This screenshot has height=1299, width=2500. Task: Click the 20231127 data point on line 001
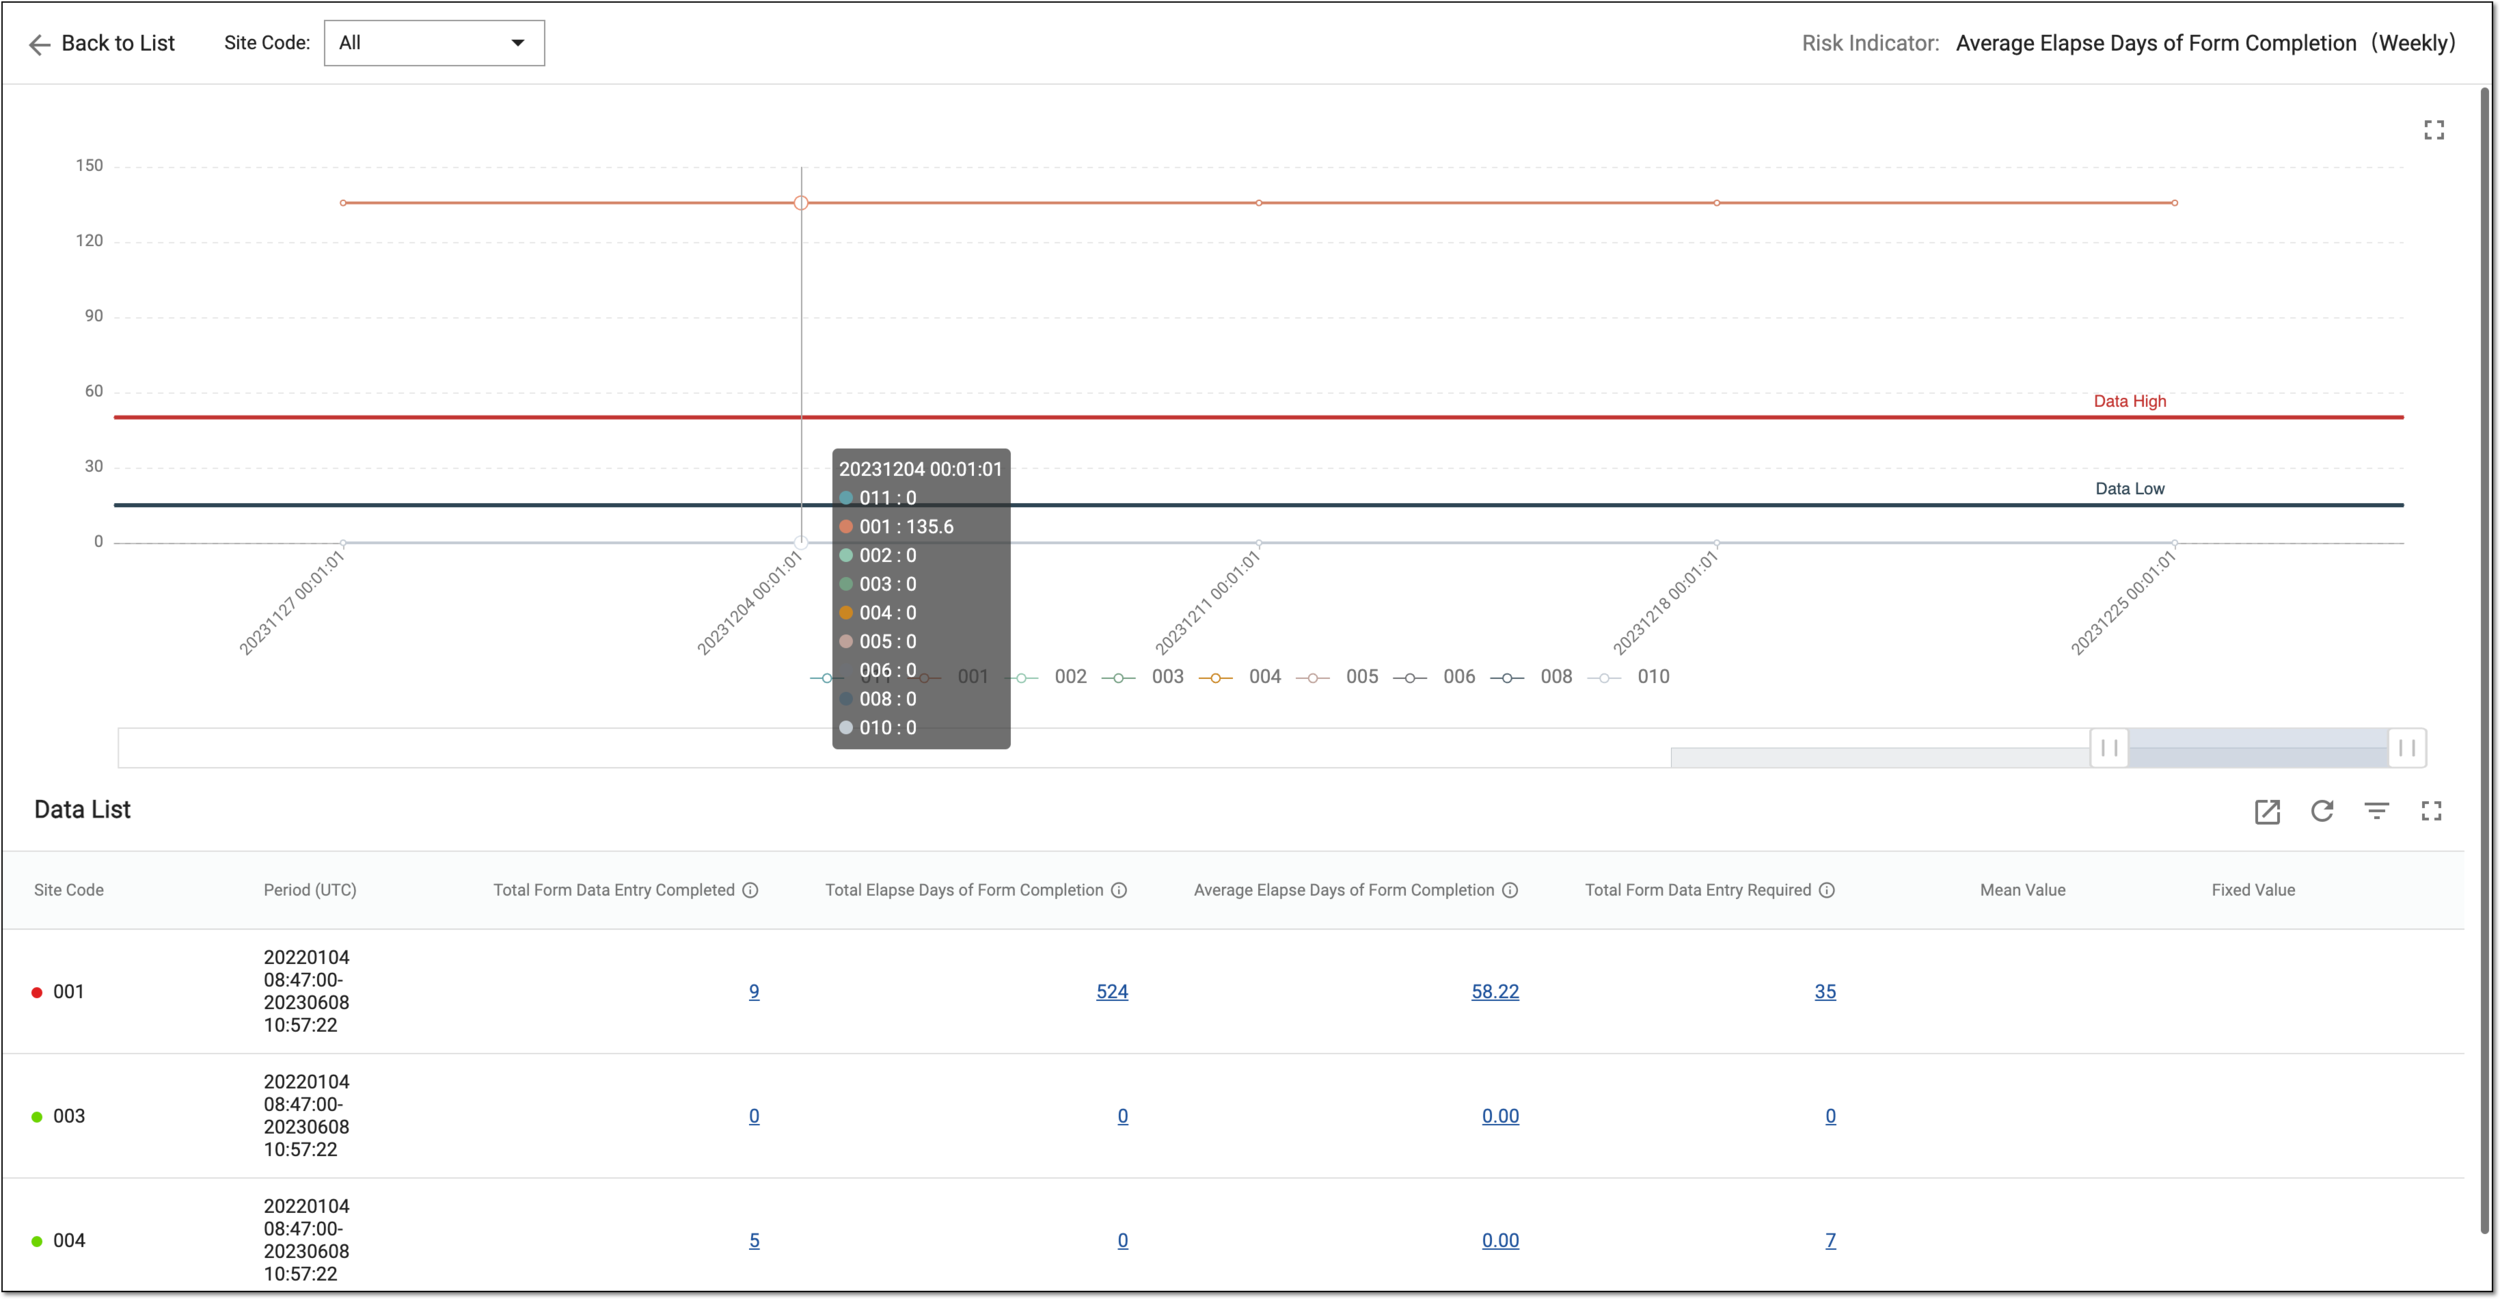pyautogui.click(x=343, y=203)
